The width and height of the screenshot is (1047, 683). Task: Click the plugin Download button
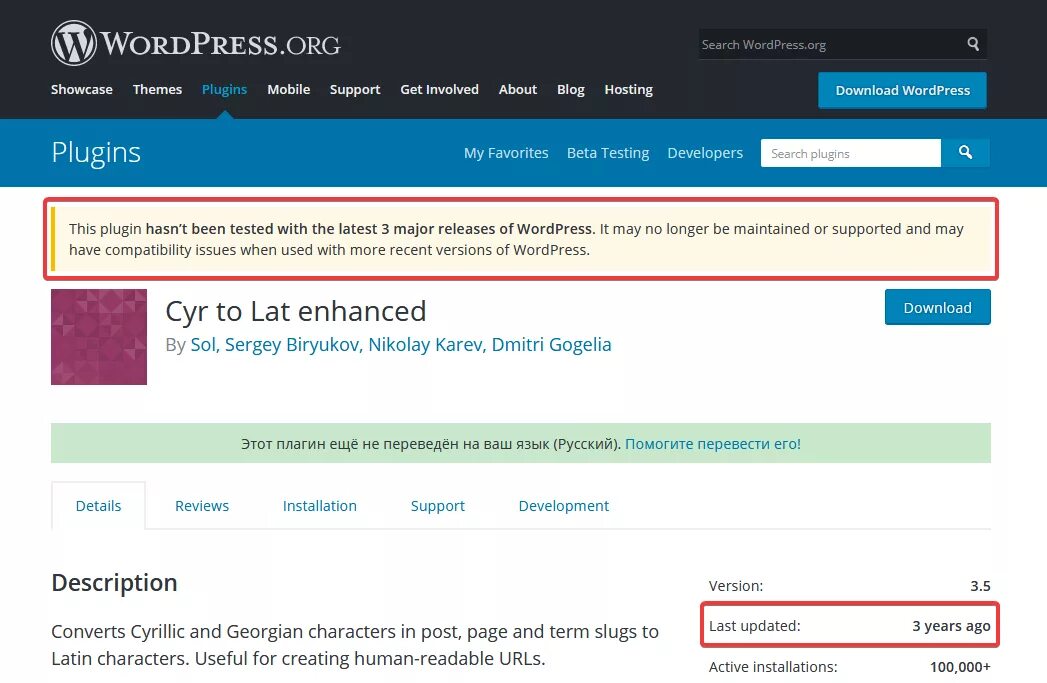click(937, 307)
